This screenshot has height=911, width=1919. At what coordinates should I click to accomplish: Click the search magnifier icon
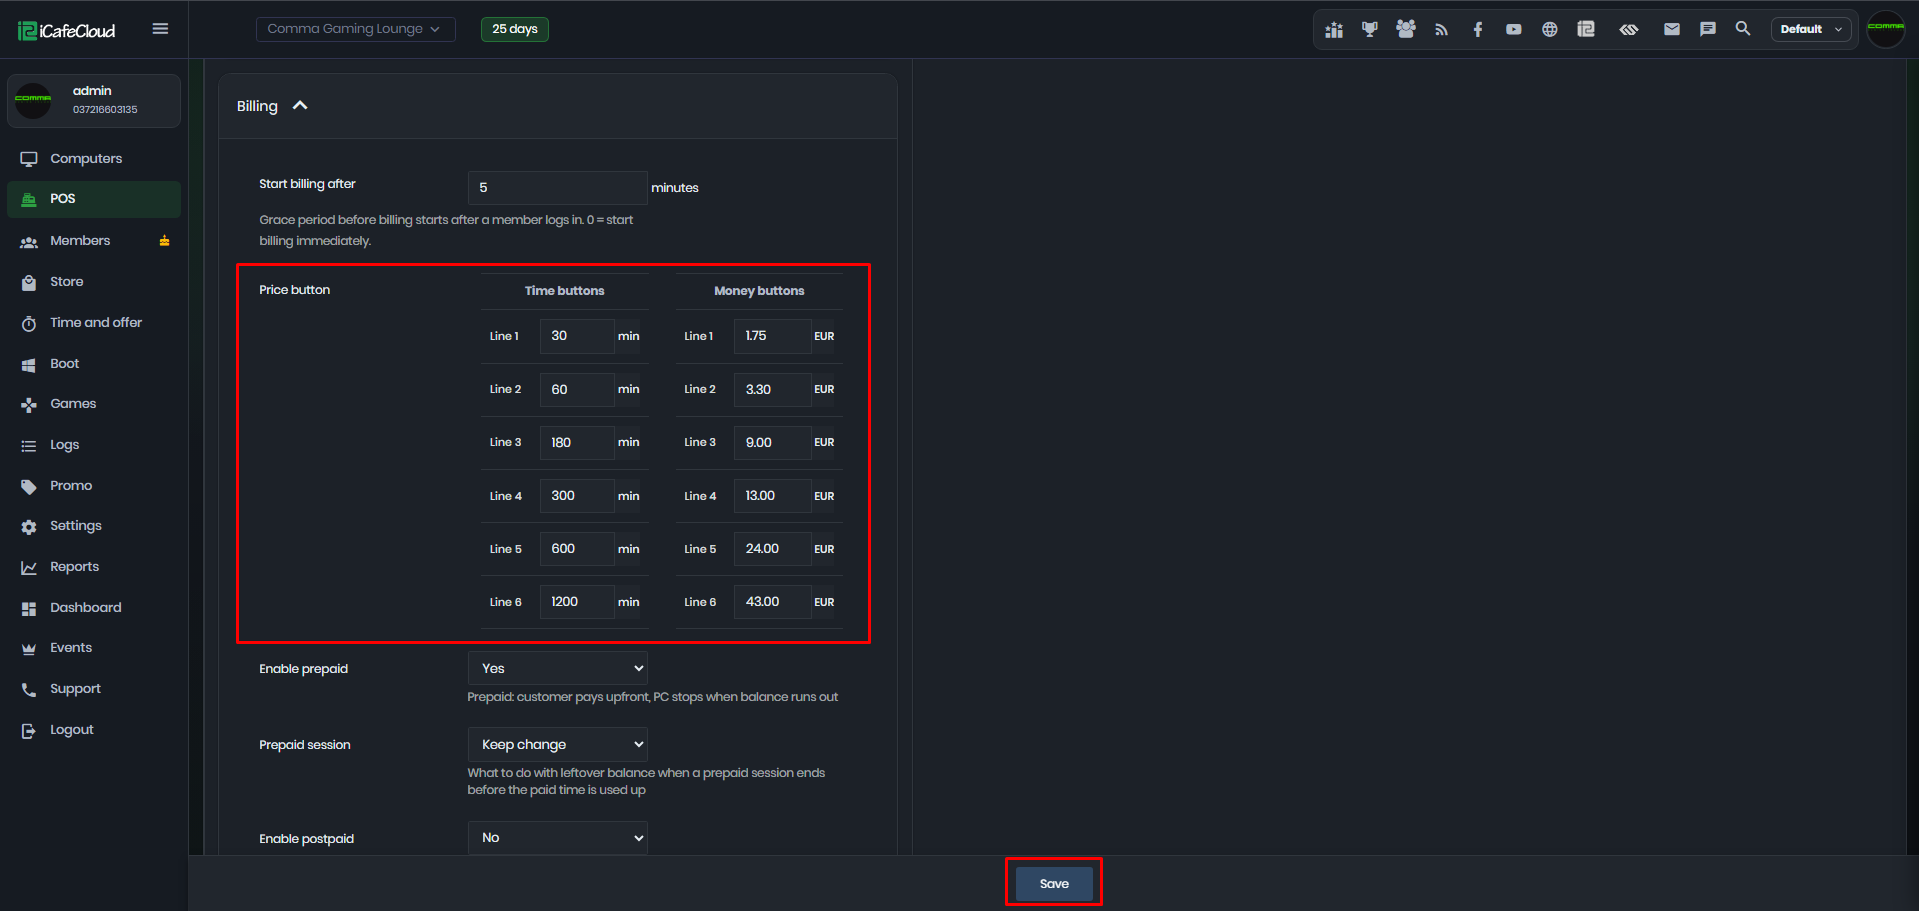pos(1743,29)
